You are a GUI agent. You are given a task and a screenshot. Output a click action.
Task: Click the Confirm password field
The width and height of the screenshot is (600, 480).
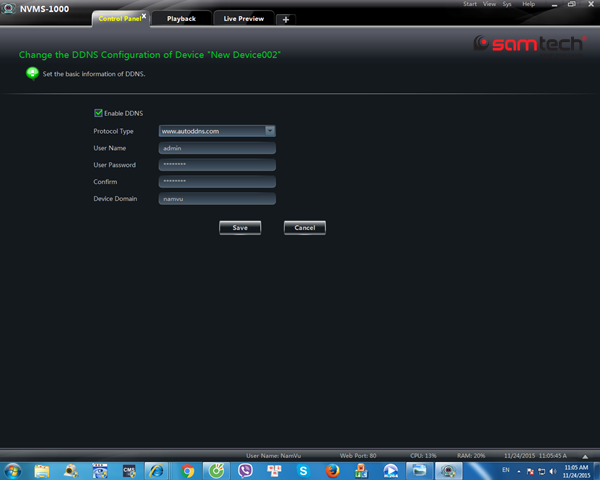(217, 182)
